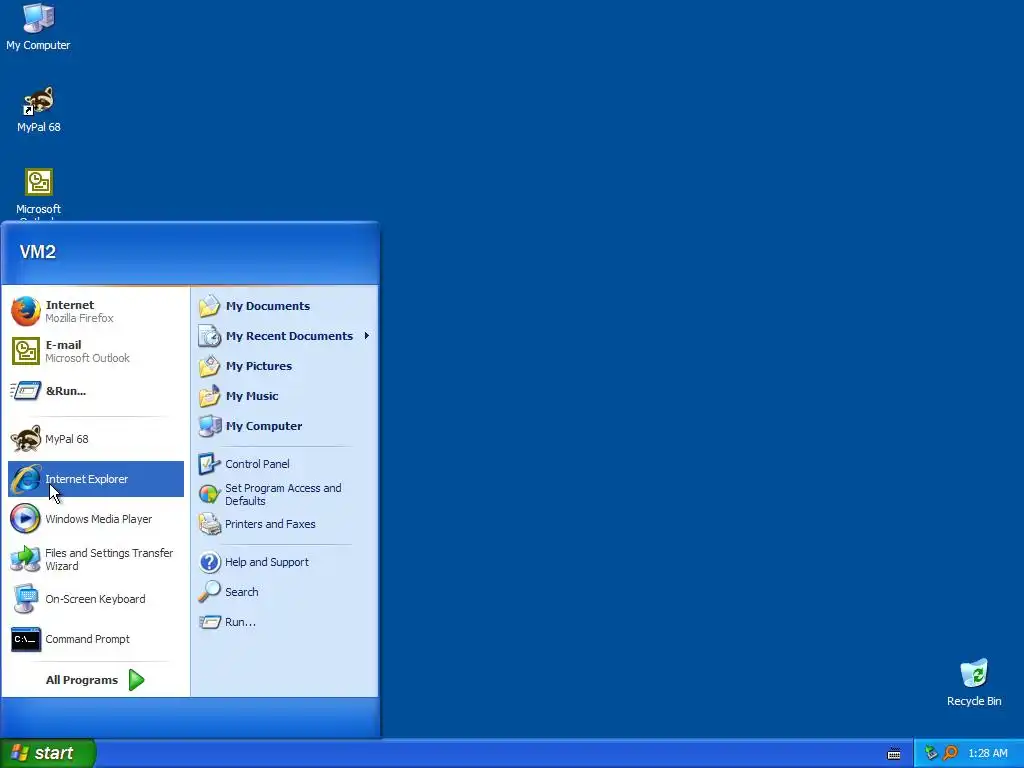This screenshot has height=768, width=1024.
Task: Open MyPal 68 raccoon icon in Start menu
Action: click(x=26, y=439)
